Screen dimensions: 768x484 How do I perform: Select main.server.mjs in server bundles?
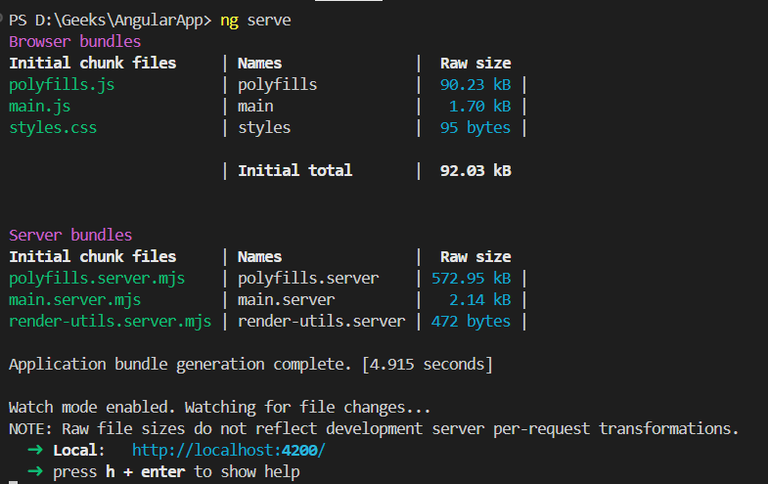[x=75, y=300]
